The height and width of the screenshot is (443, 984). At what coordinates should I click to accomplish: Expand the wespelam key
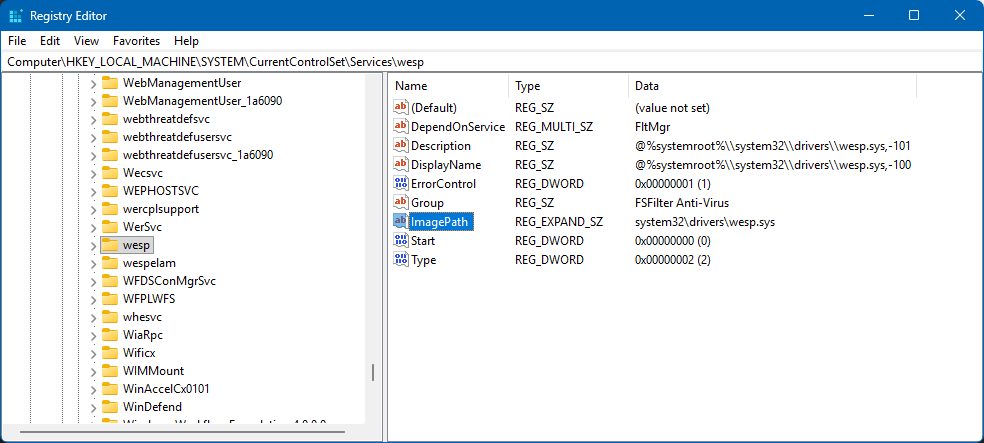(93, 263)
